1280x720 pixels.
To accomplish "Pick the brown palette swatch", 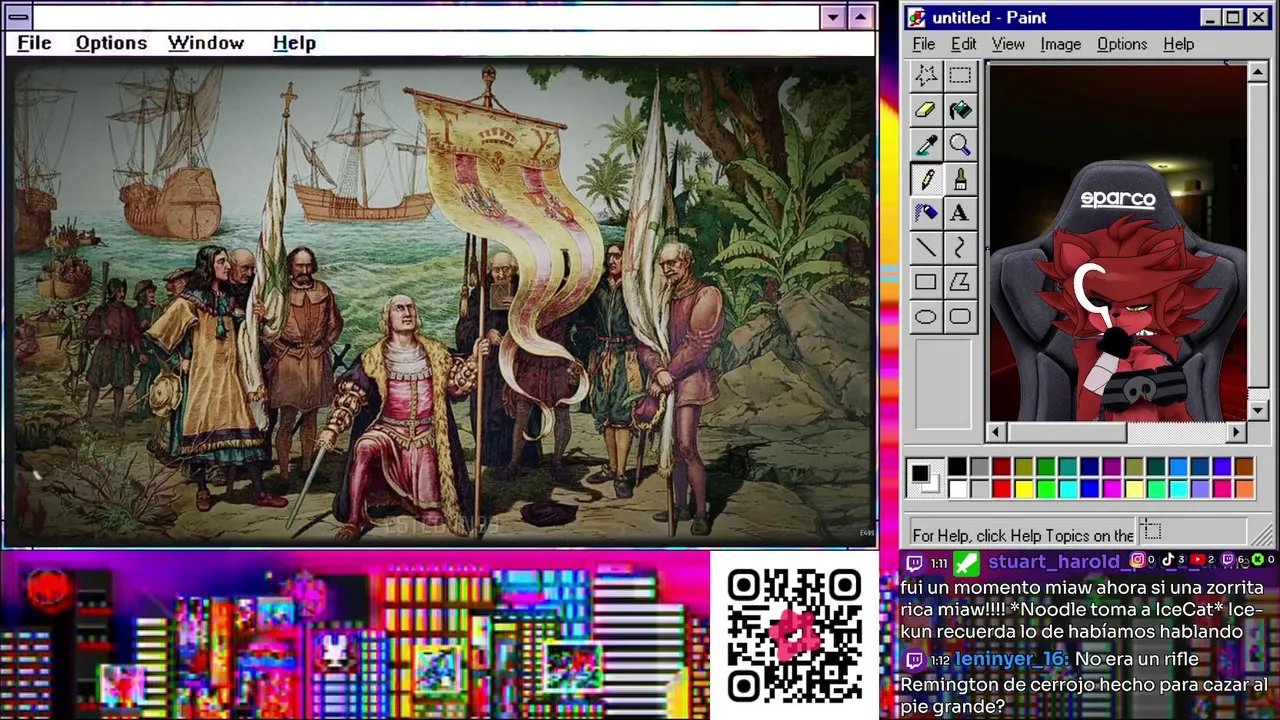I will 1243,467.
